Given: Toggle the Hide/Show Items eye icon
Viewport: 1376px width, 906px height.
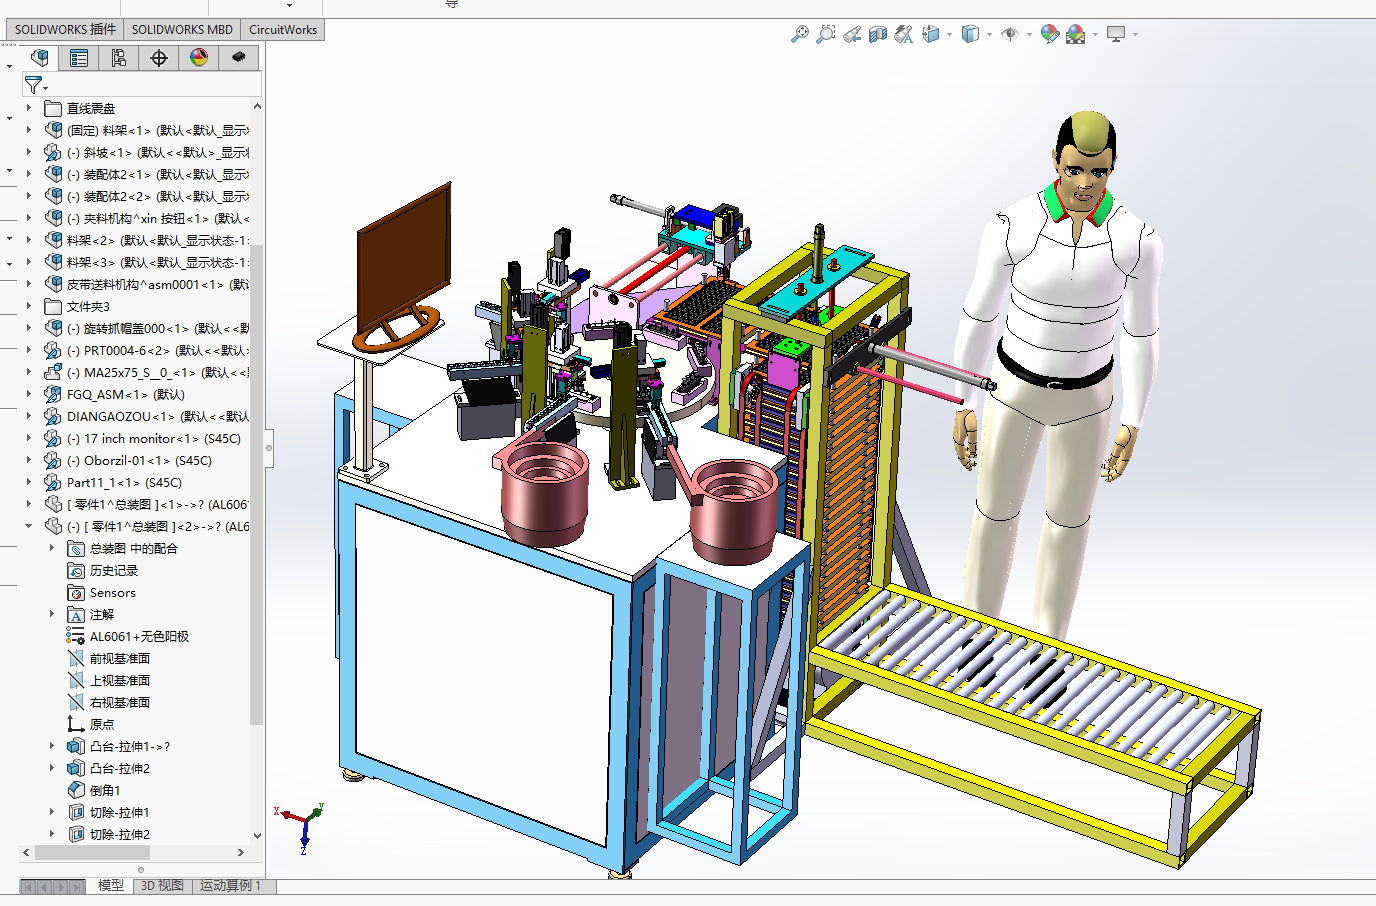Looking at the screenshot, I should pos(1010,34).
